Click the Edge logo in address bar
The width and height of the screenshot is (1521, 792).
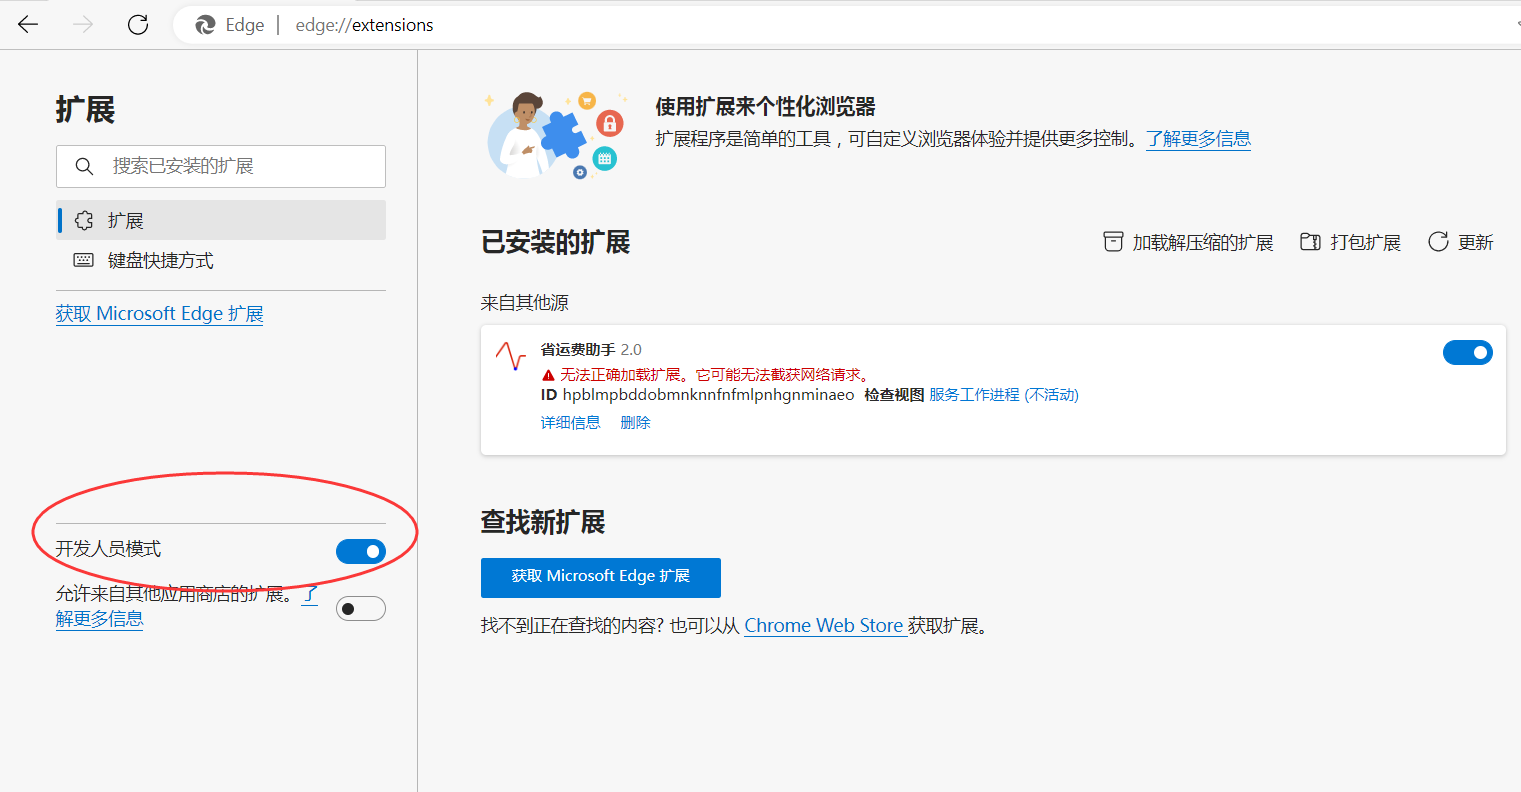pyautogui.click(x=205, y=25)
